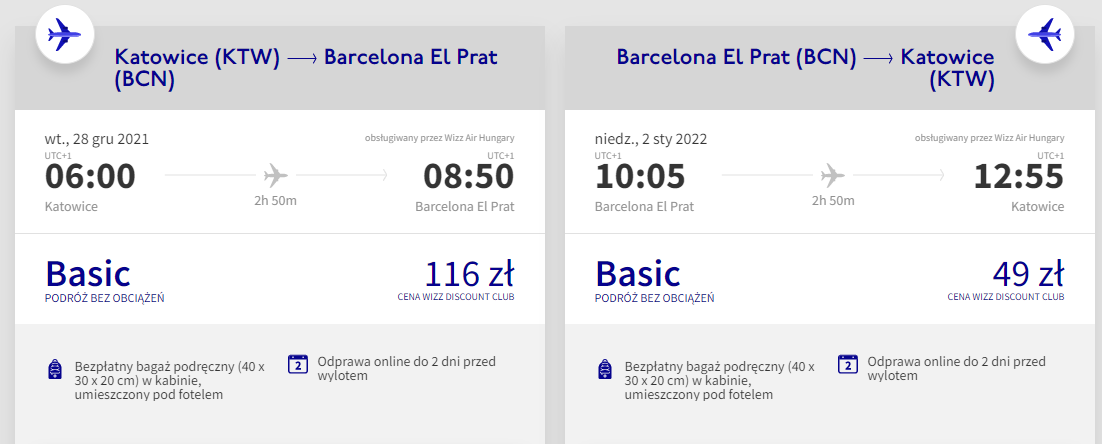Click the 06:00 departure time
The width and height of the screenshot is (1102, 444).
[90, 176]
